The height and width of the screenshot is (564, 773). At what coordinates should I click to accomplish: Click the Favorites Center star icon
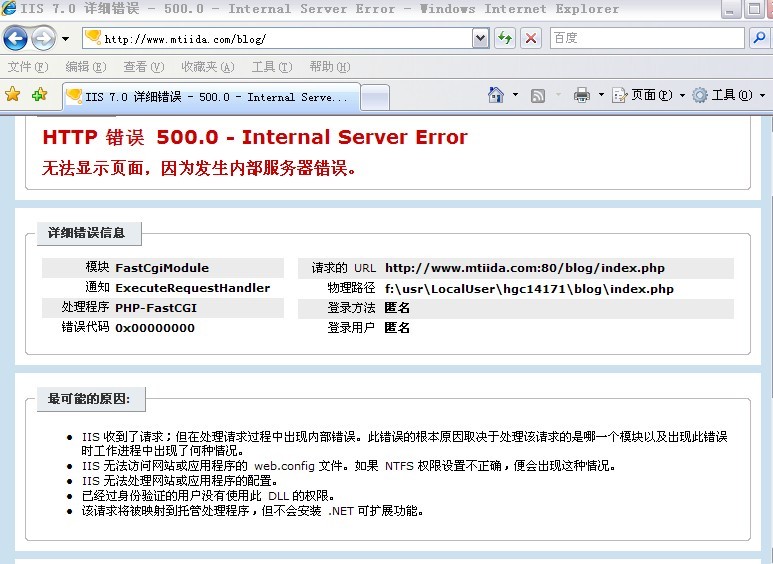(13, 94)
